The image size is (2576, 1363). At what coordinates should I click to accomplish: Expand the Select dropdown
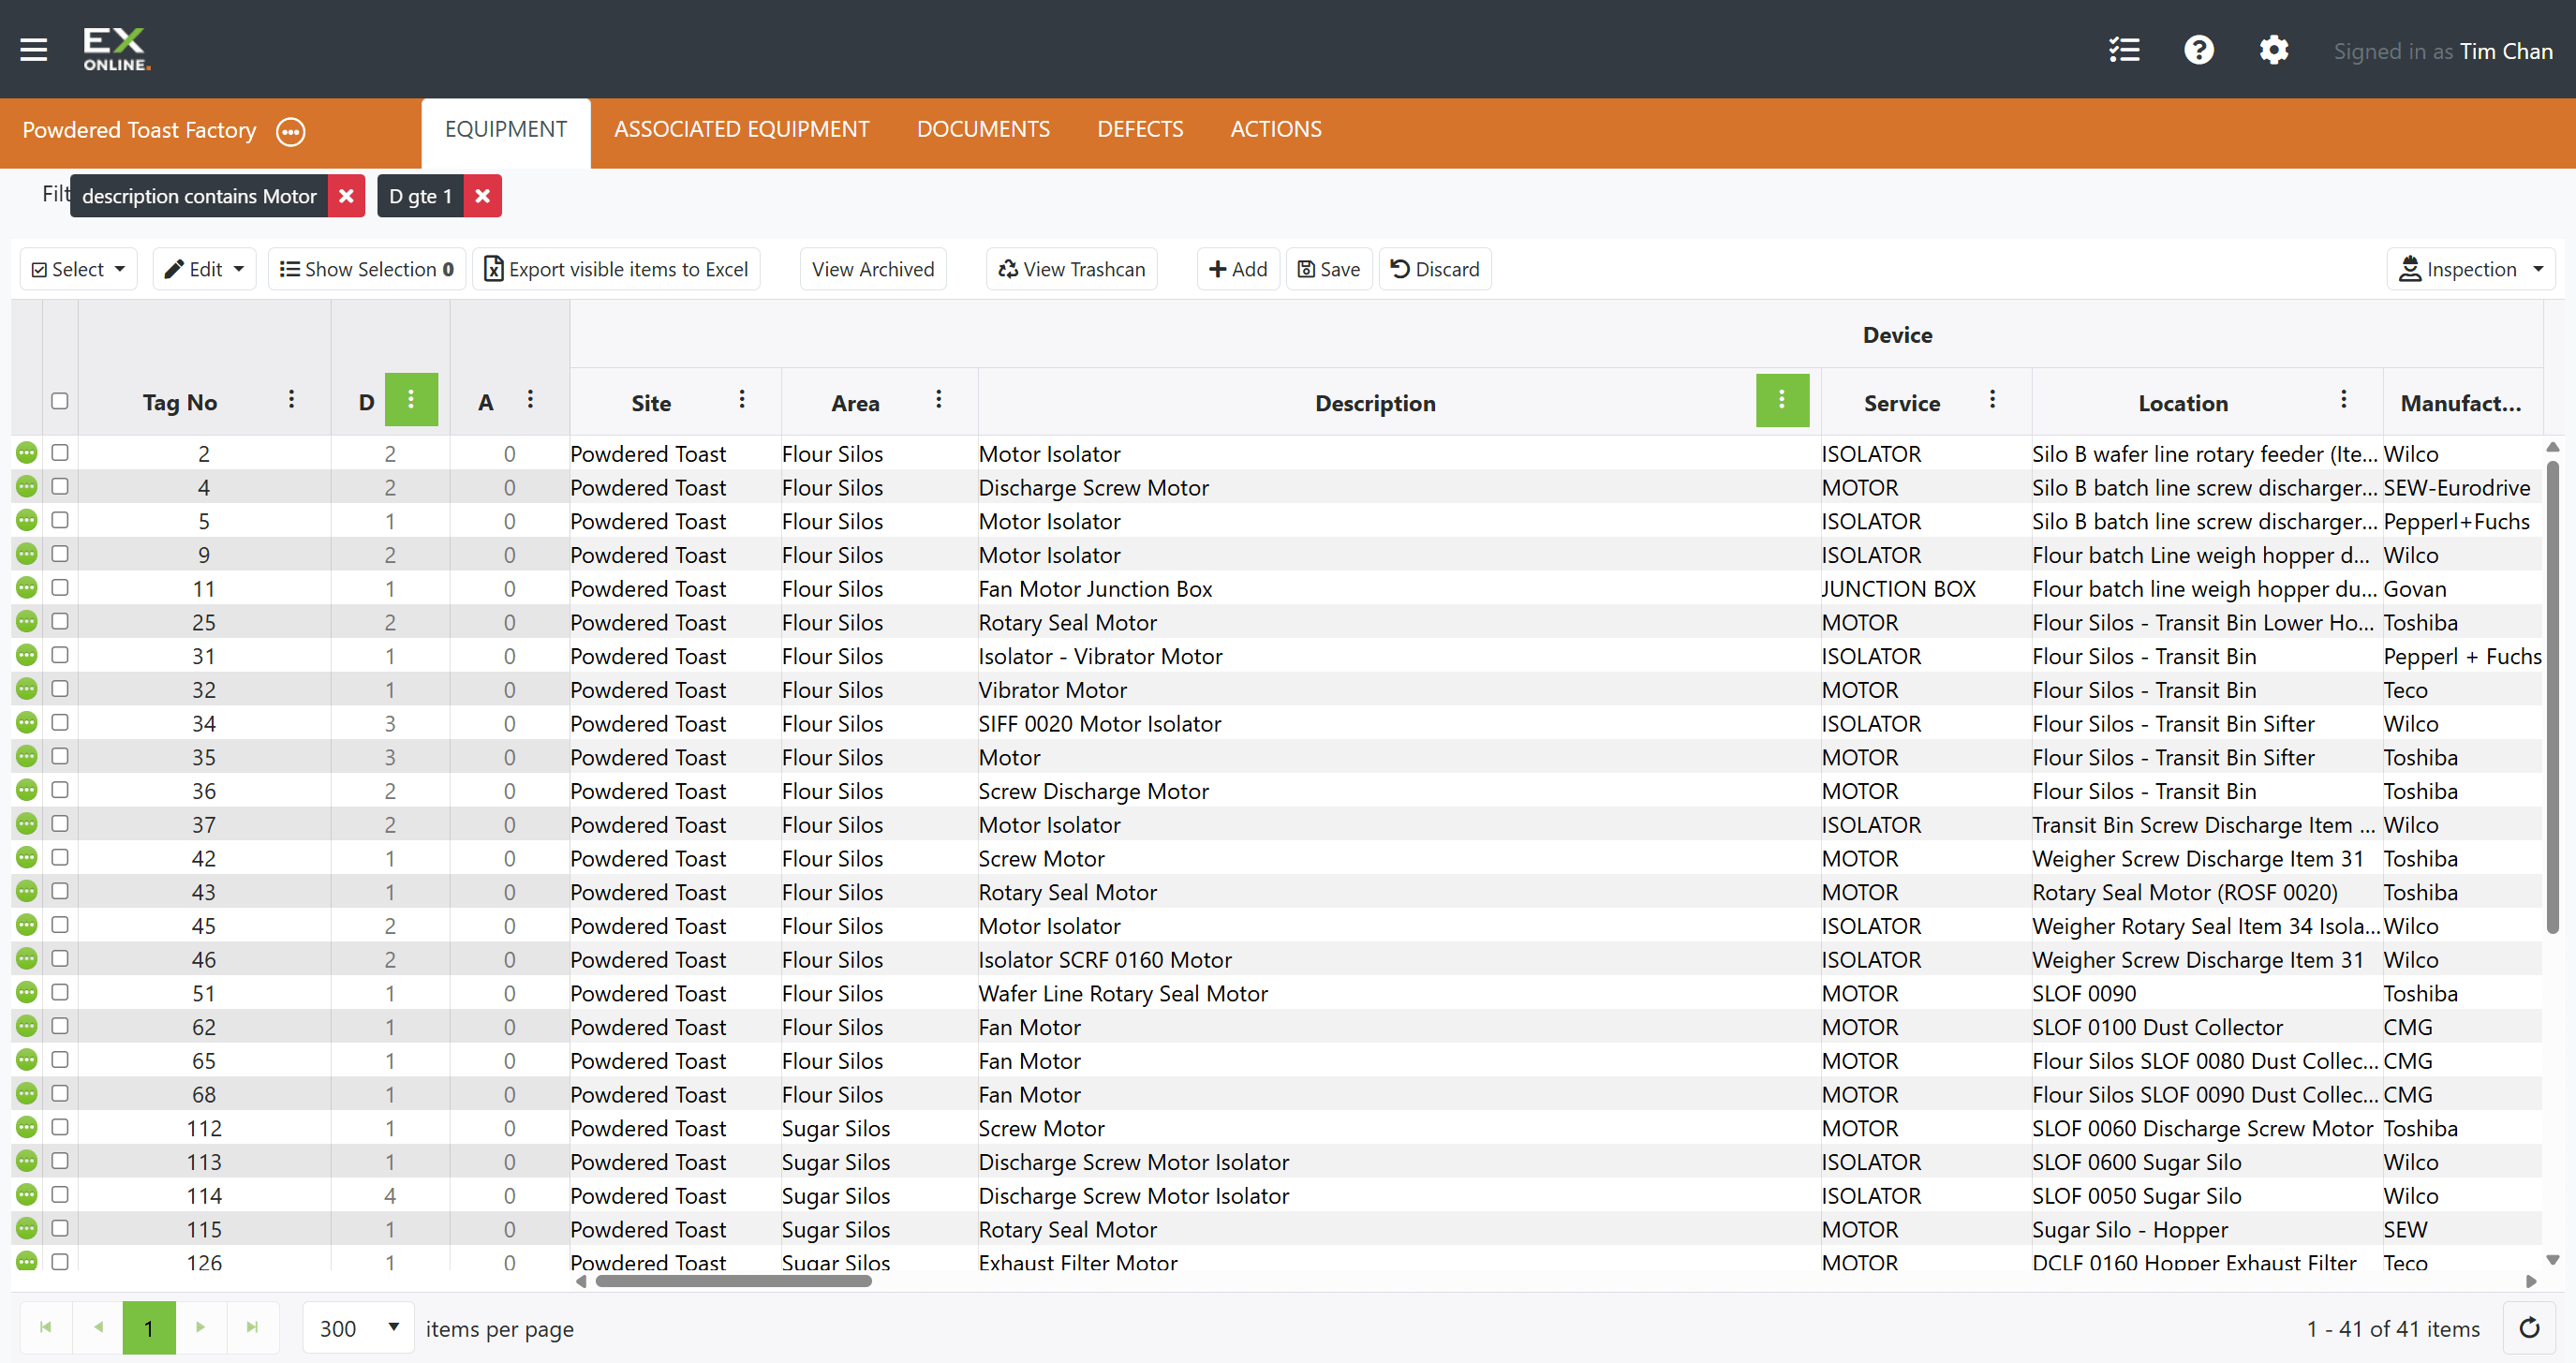pos(79,269)
